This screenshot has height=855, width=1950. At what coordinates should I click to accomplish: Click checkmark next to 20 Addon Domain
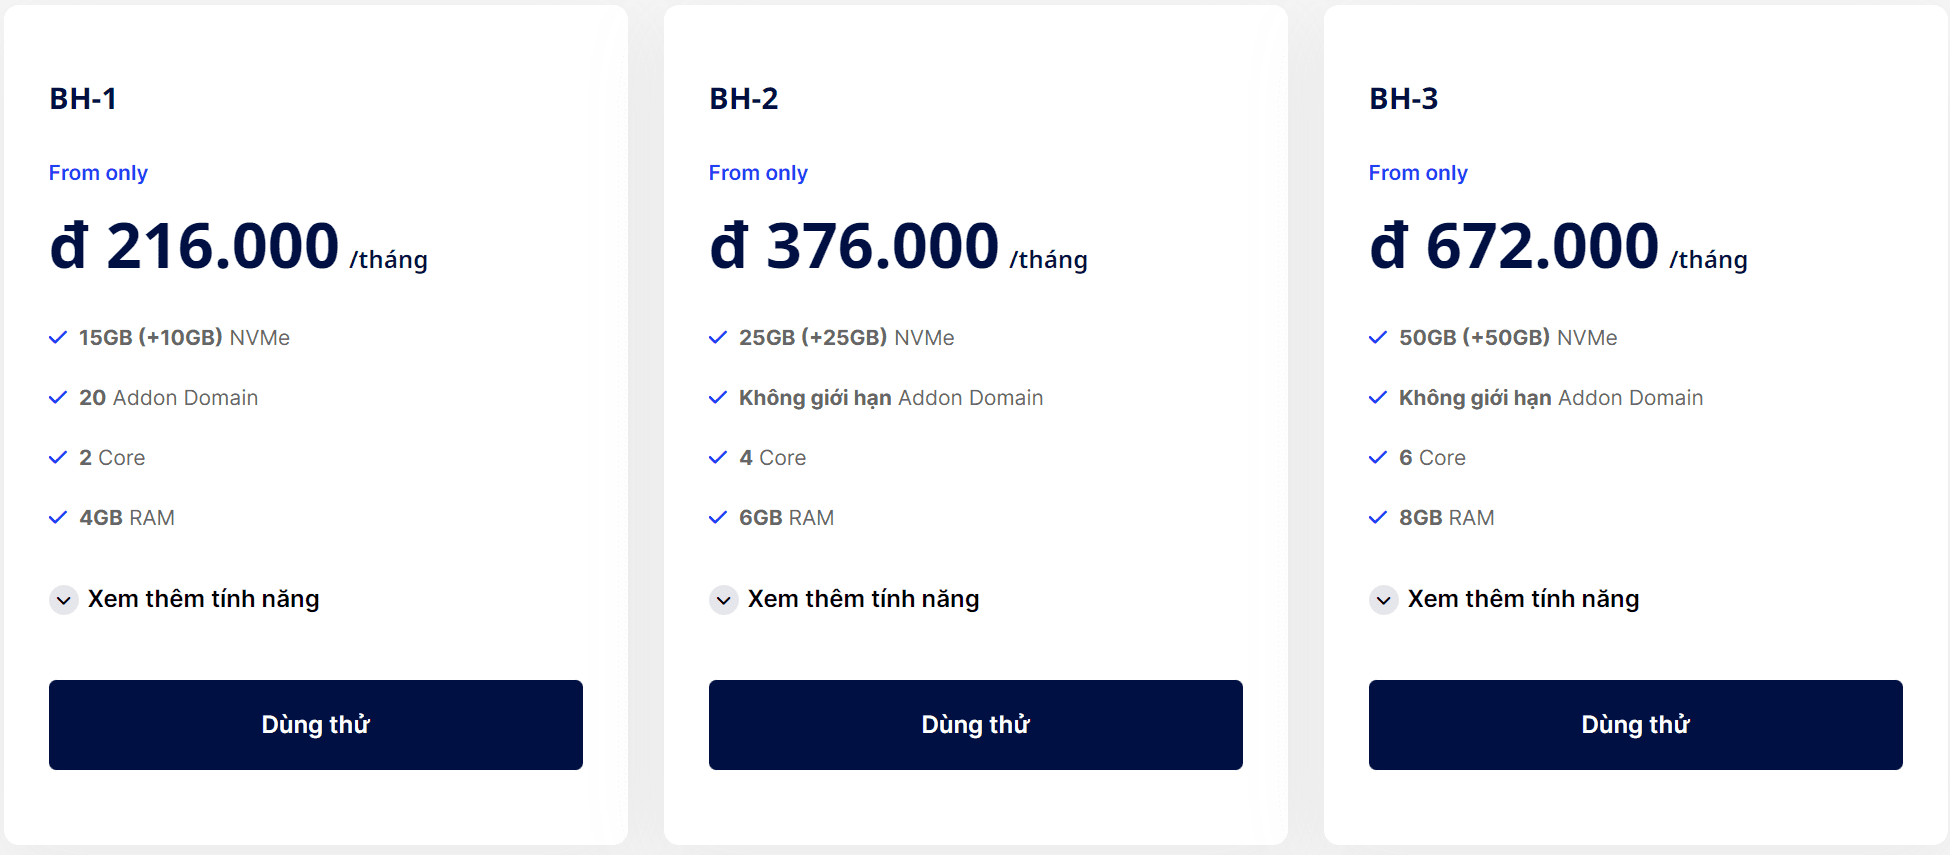[x=58, y=398]
